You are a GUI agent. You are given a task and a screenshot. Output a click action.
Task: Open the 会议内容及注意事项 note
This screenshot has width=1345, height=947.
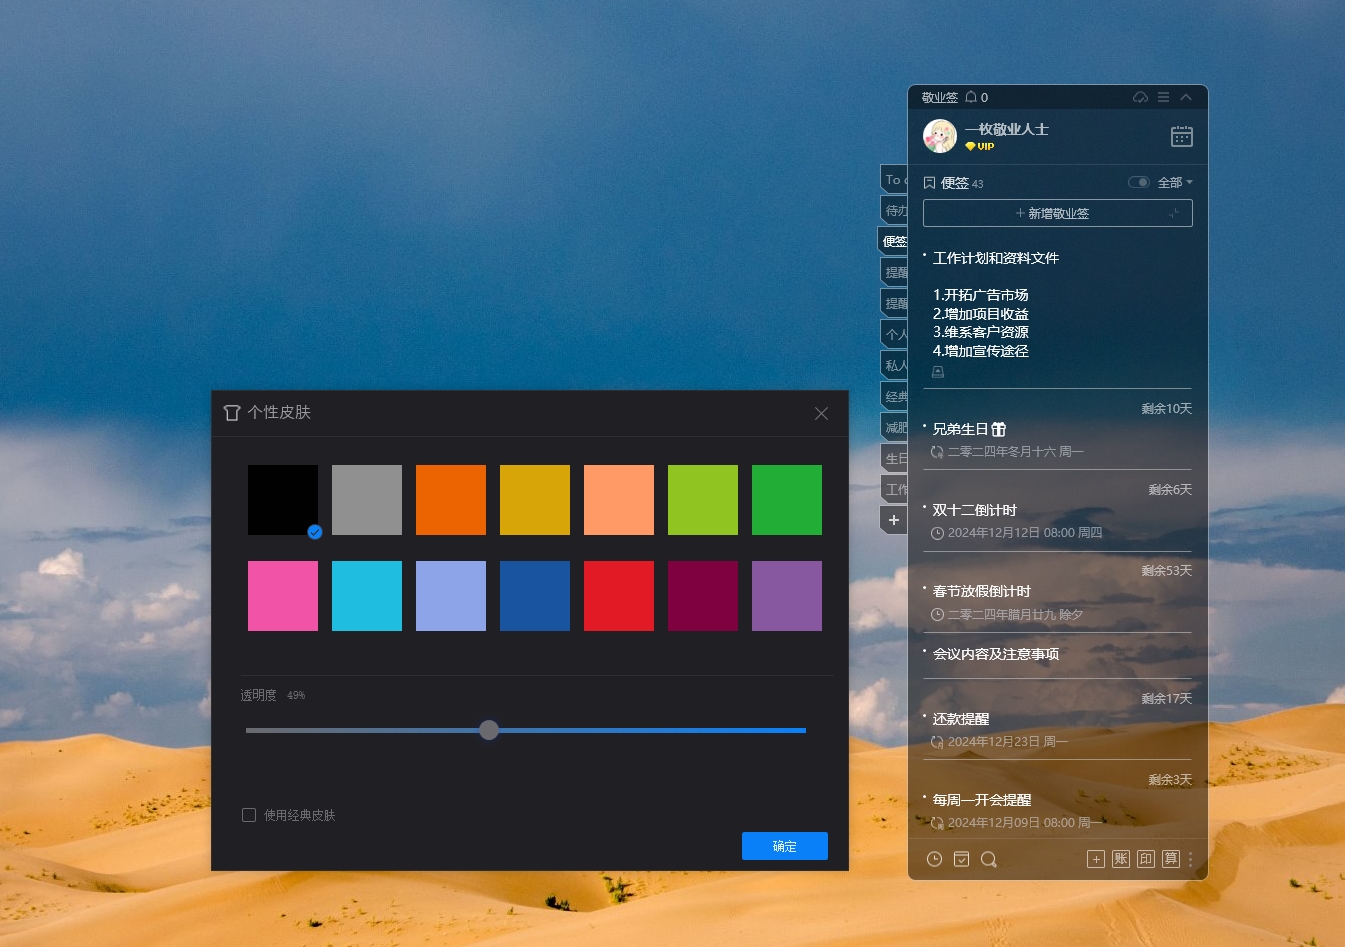pos(996,654)
